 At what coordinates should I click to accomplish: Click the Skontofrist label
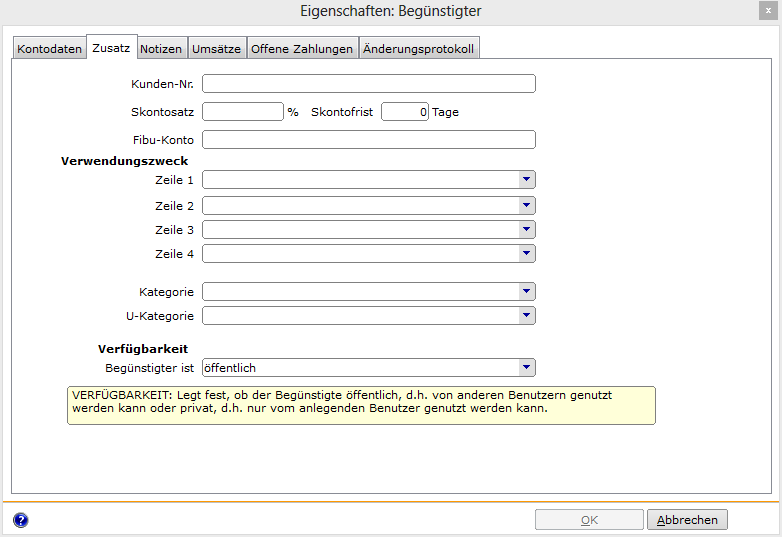tap(342, 112)
